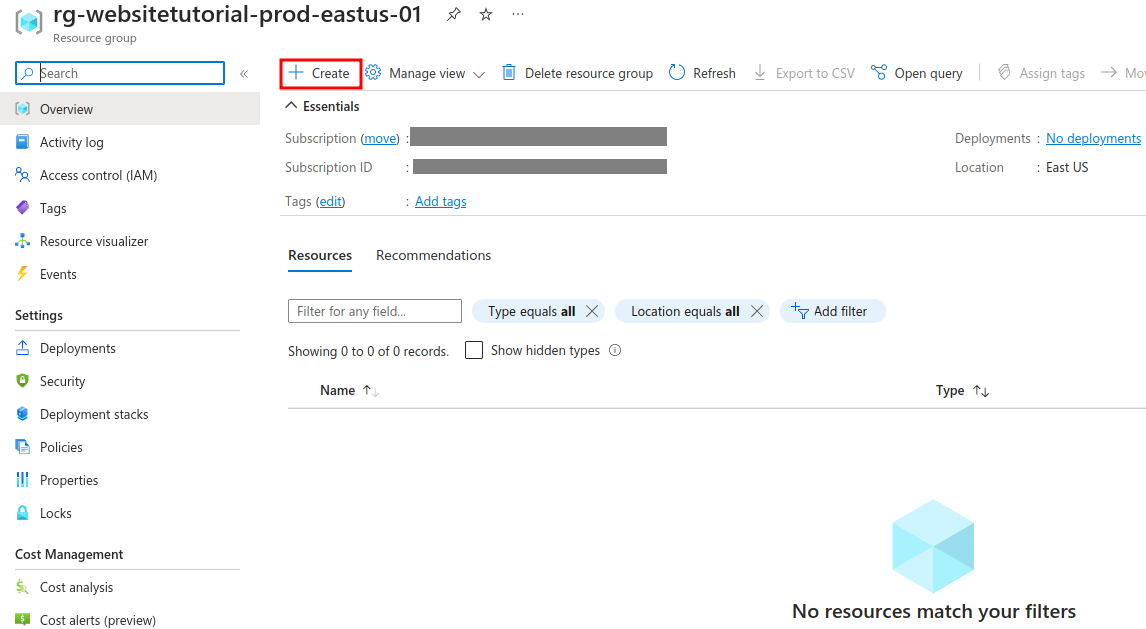This screenshot has width=1146, height=629.
Task: Click the East US location value
Action: pyautogui.click(x=1067, y=168)
